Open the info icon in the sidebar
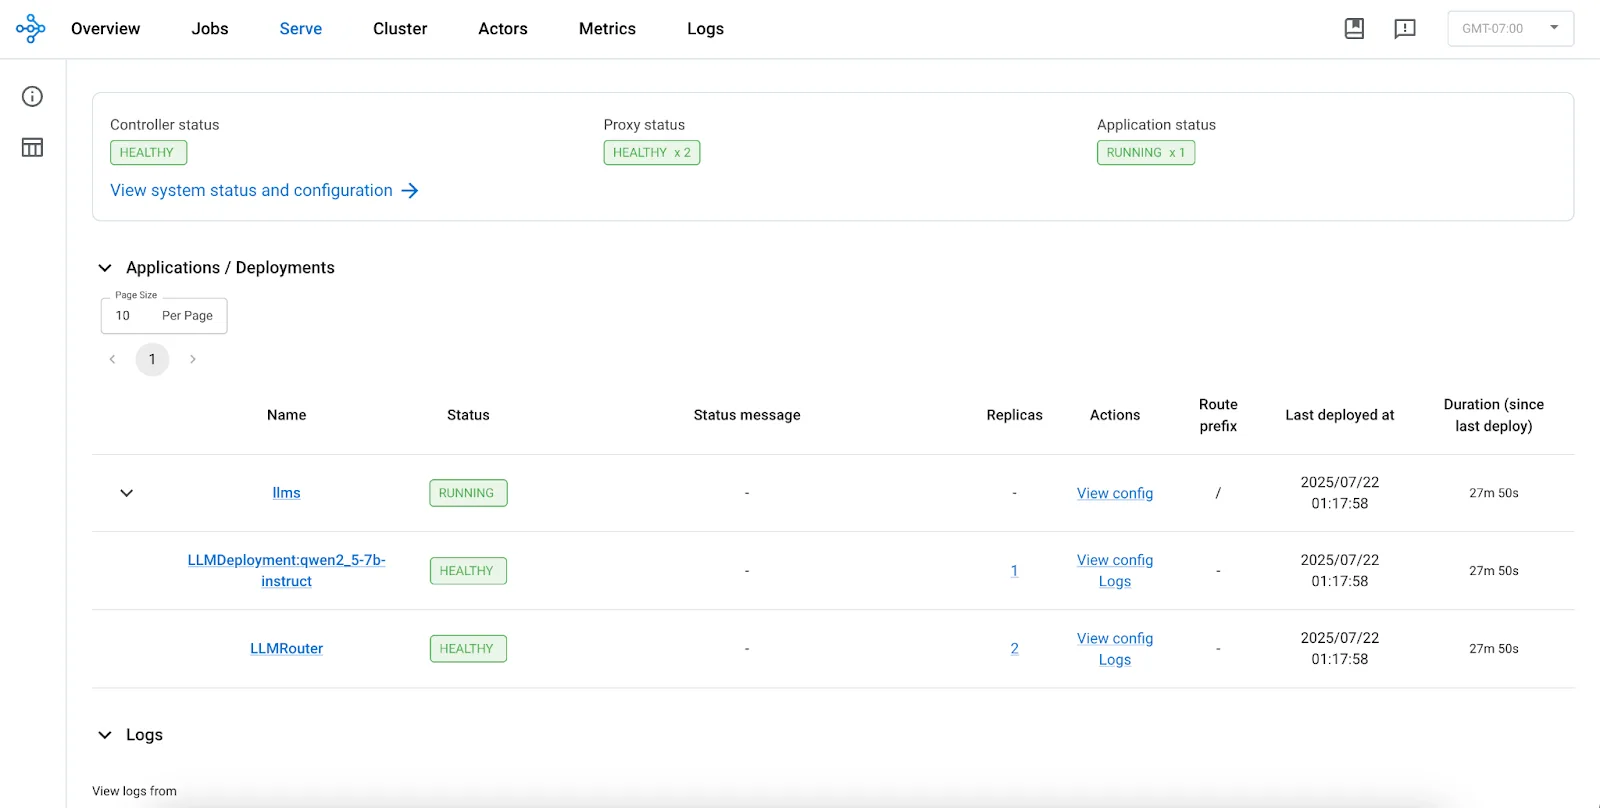This screenshot has width=1600, height=808. tap(32, 96)
